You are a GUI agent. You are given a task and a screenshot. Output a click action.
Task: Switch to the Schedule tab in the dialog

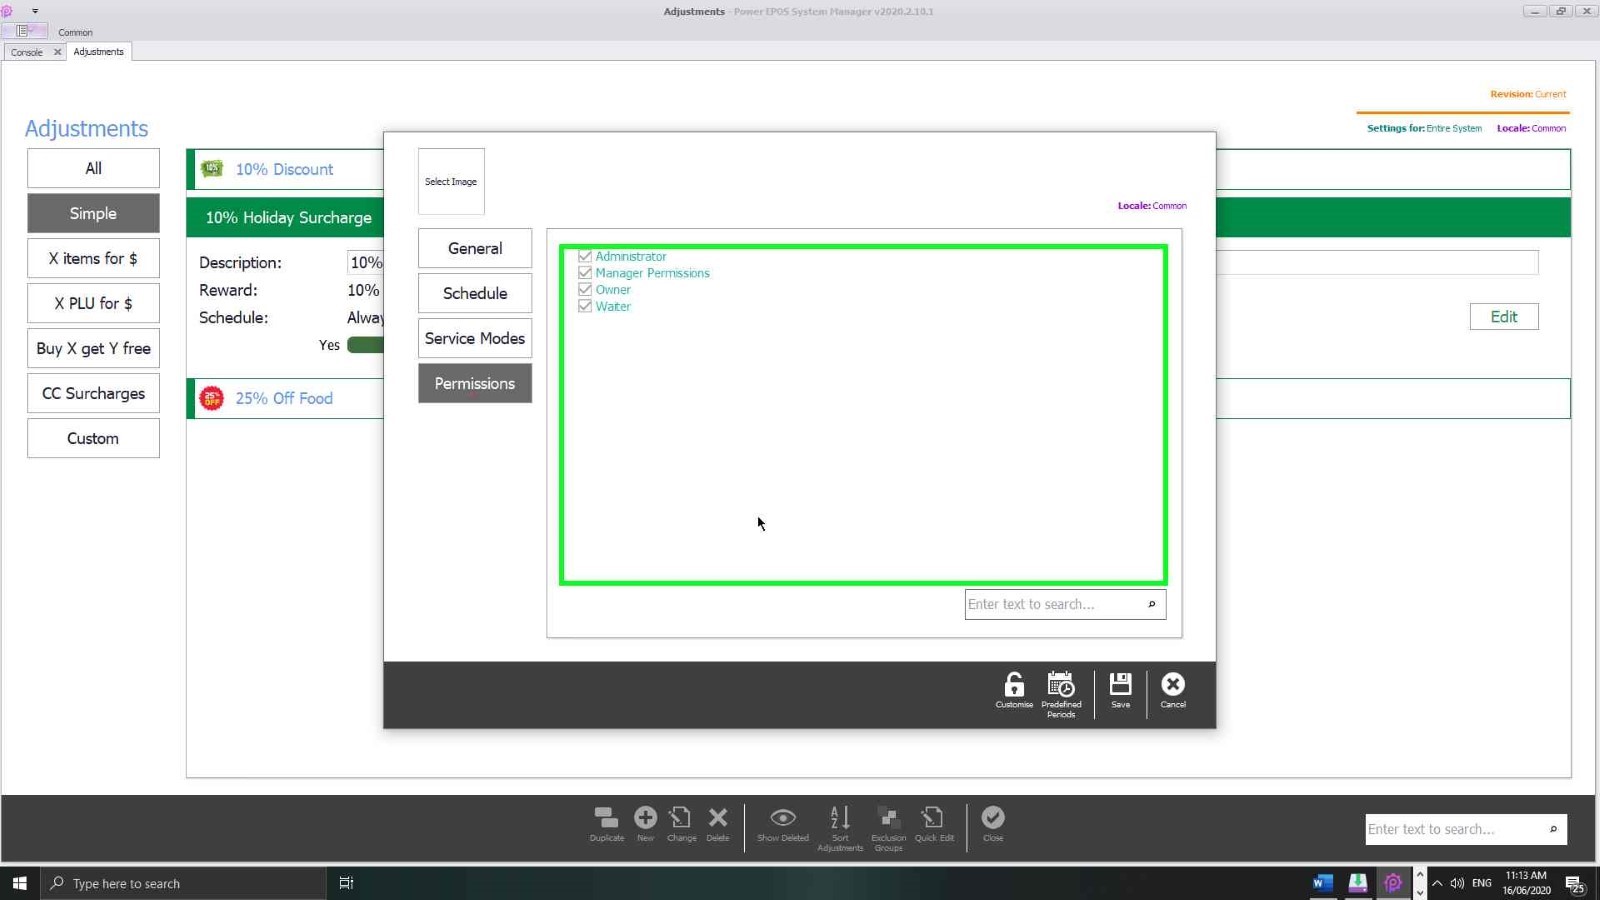coord(475,293)
